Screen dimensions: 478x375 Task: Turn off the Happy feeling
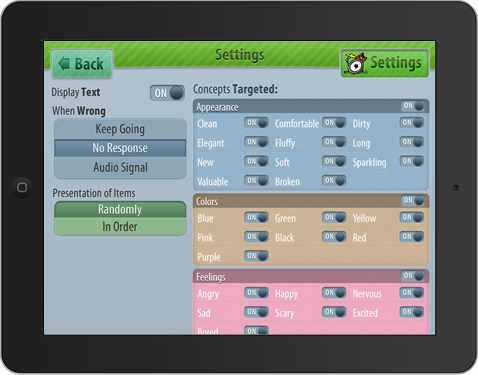click(334, 293)
